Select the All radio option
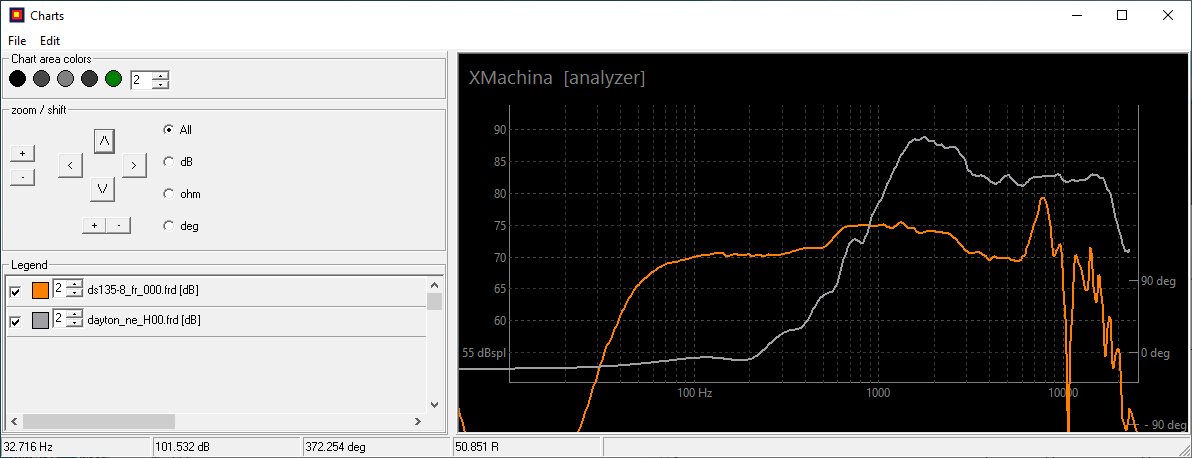This screenshot has width=1192, height=458. pos(178,129)
